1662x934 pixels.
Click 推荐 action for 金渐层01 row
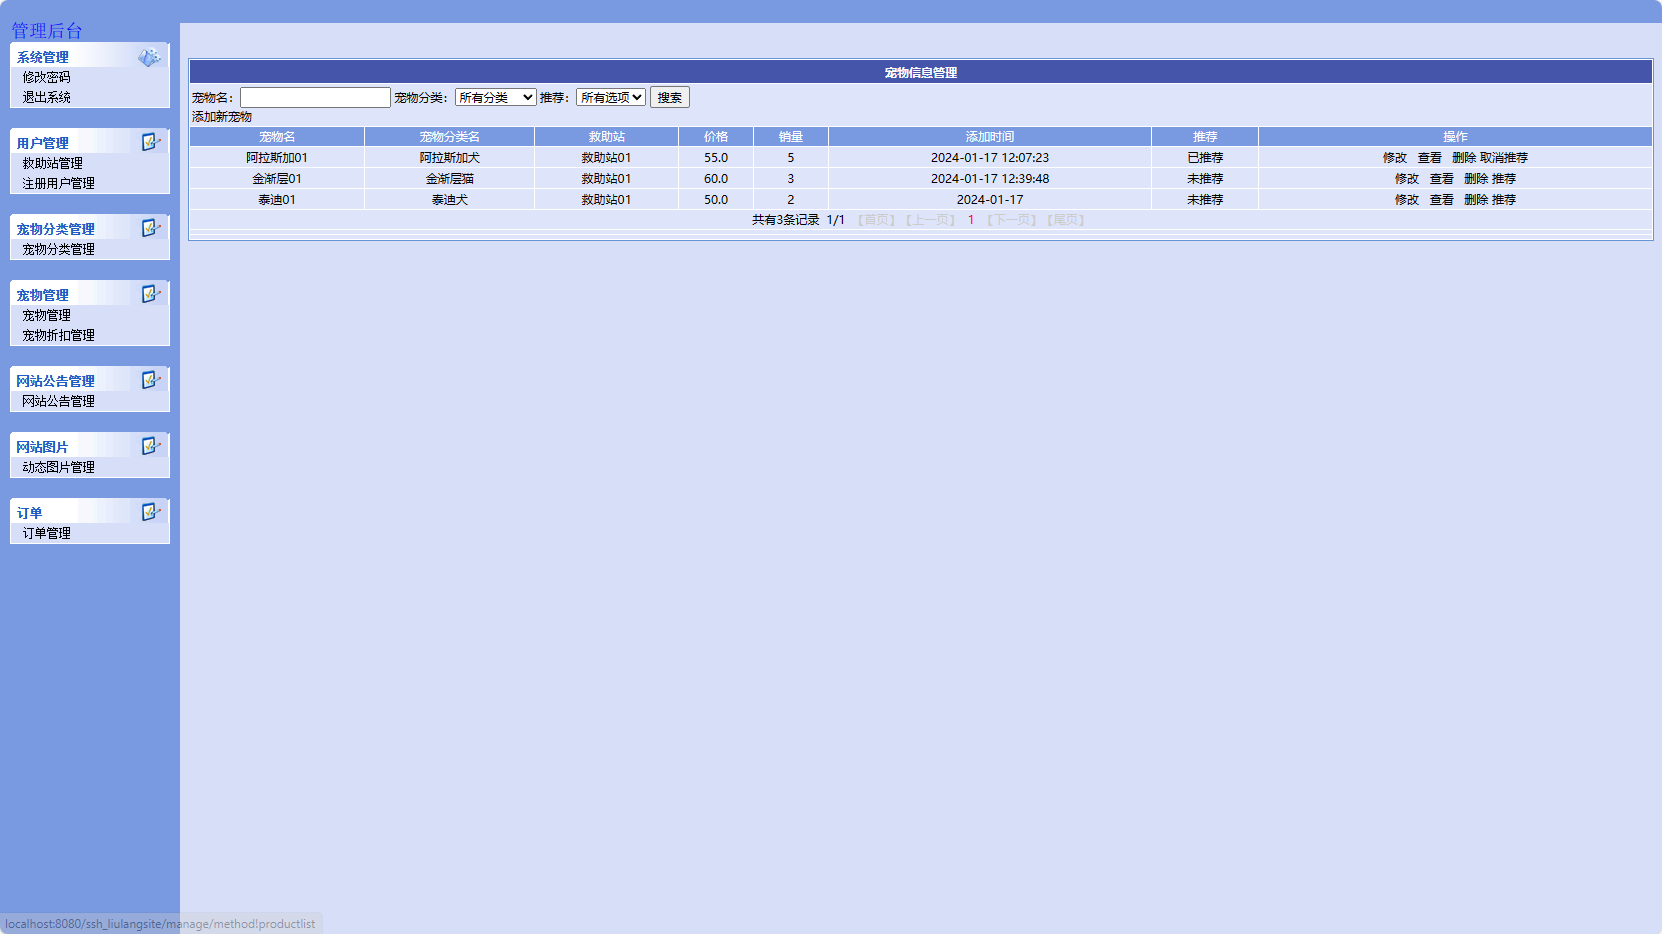pyautogui.click(x=1504, y=179)
